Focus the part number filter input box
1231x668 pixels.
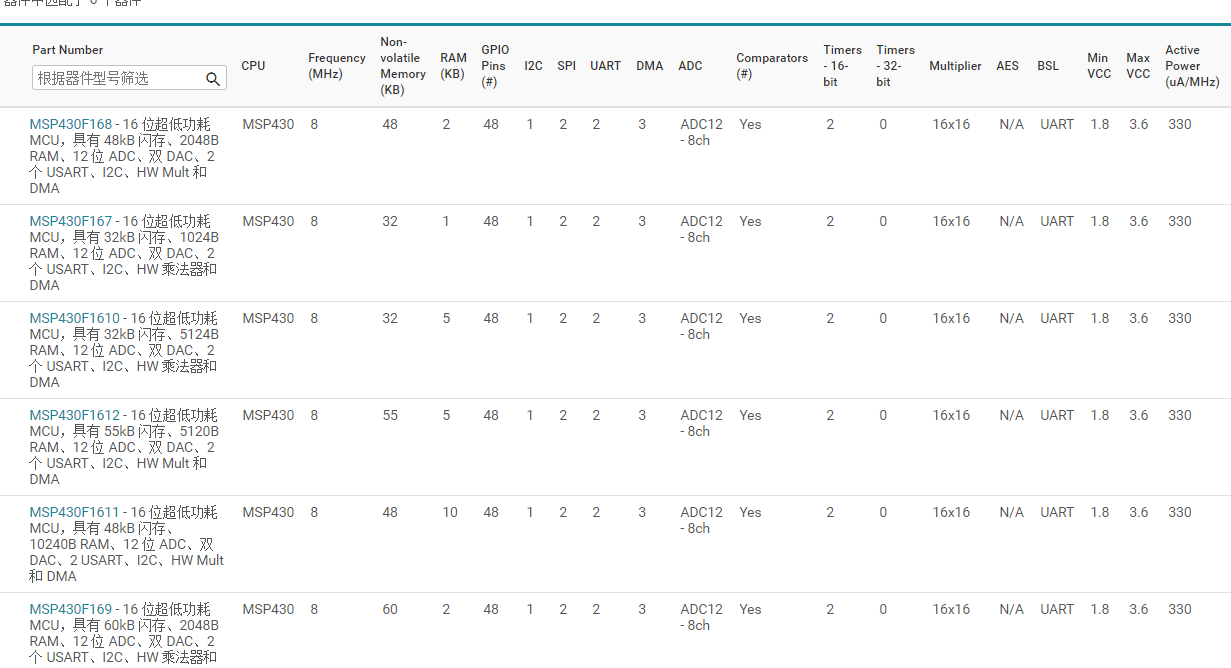click(117, 78)
